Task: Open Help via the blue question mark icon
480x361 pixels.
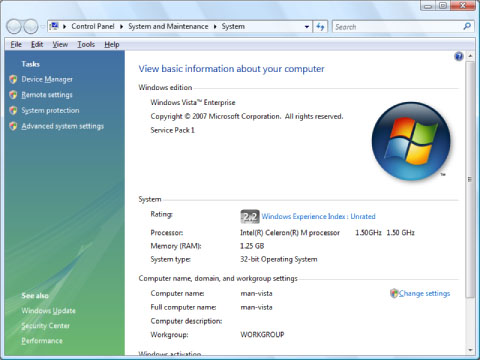Action: pyautogui.click(x=459, y=56)
